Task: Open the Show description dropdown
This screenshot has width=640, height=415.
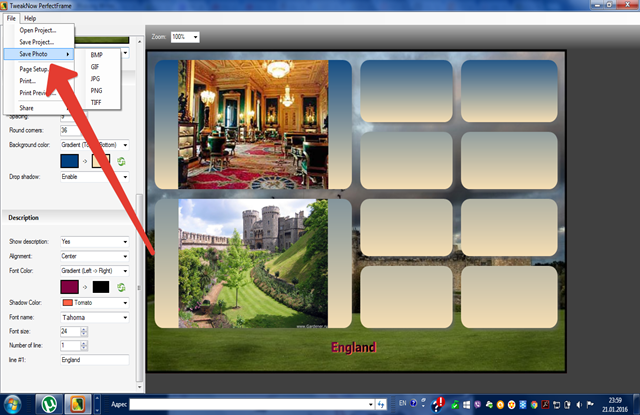Action: (93, 241)
